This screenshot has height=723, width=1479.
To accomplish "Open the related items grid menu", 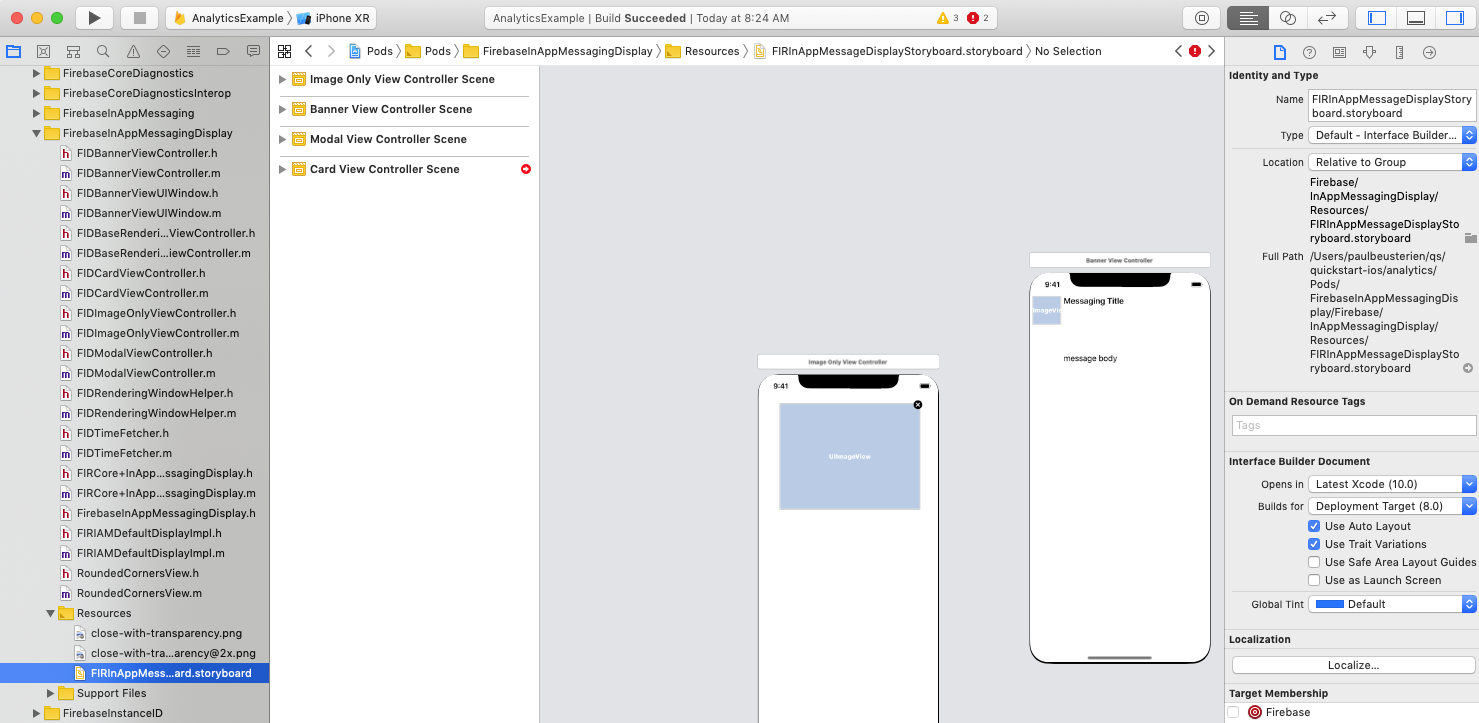I will [285, 51].
